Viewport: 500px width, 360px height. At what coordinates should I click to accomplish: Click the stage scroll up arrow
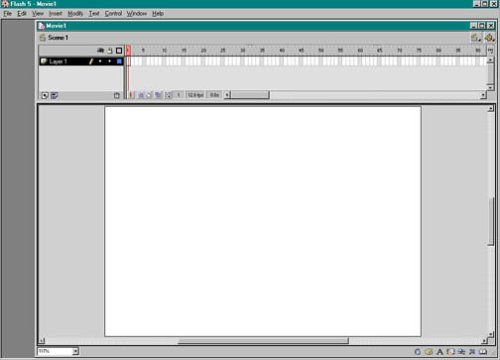click(x=491, y=109)
